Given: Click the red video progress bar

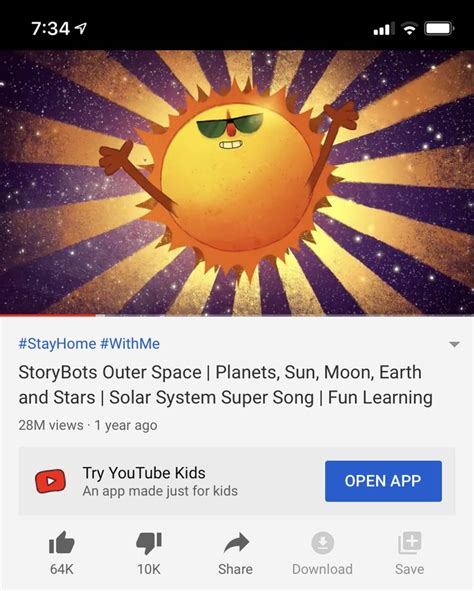Looking at the screenshot, I should (x=48, y=315).
